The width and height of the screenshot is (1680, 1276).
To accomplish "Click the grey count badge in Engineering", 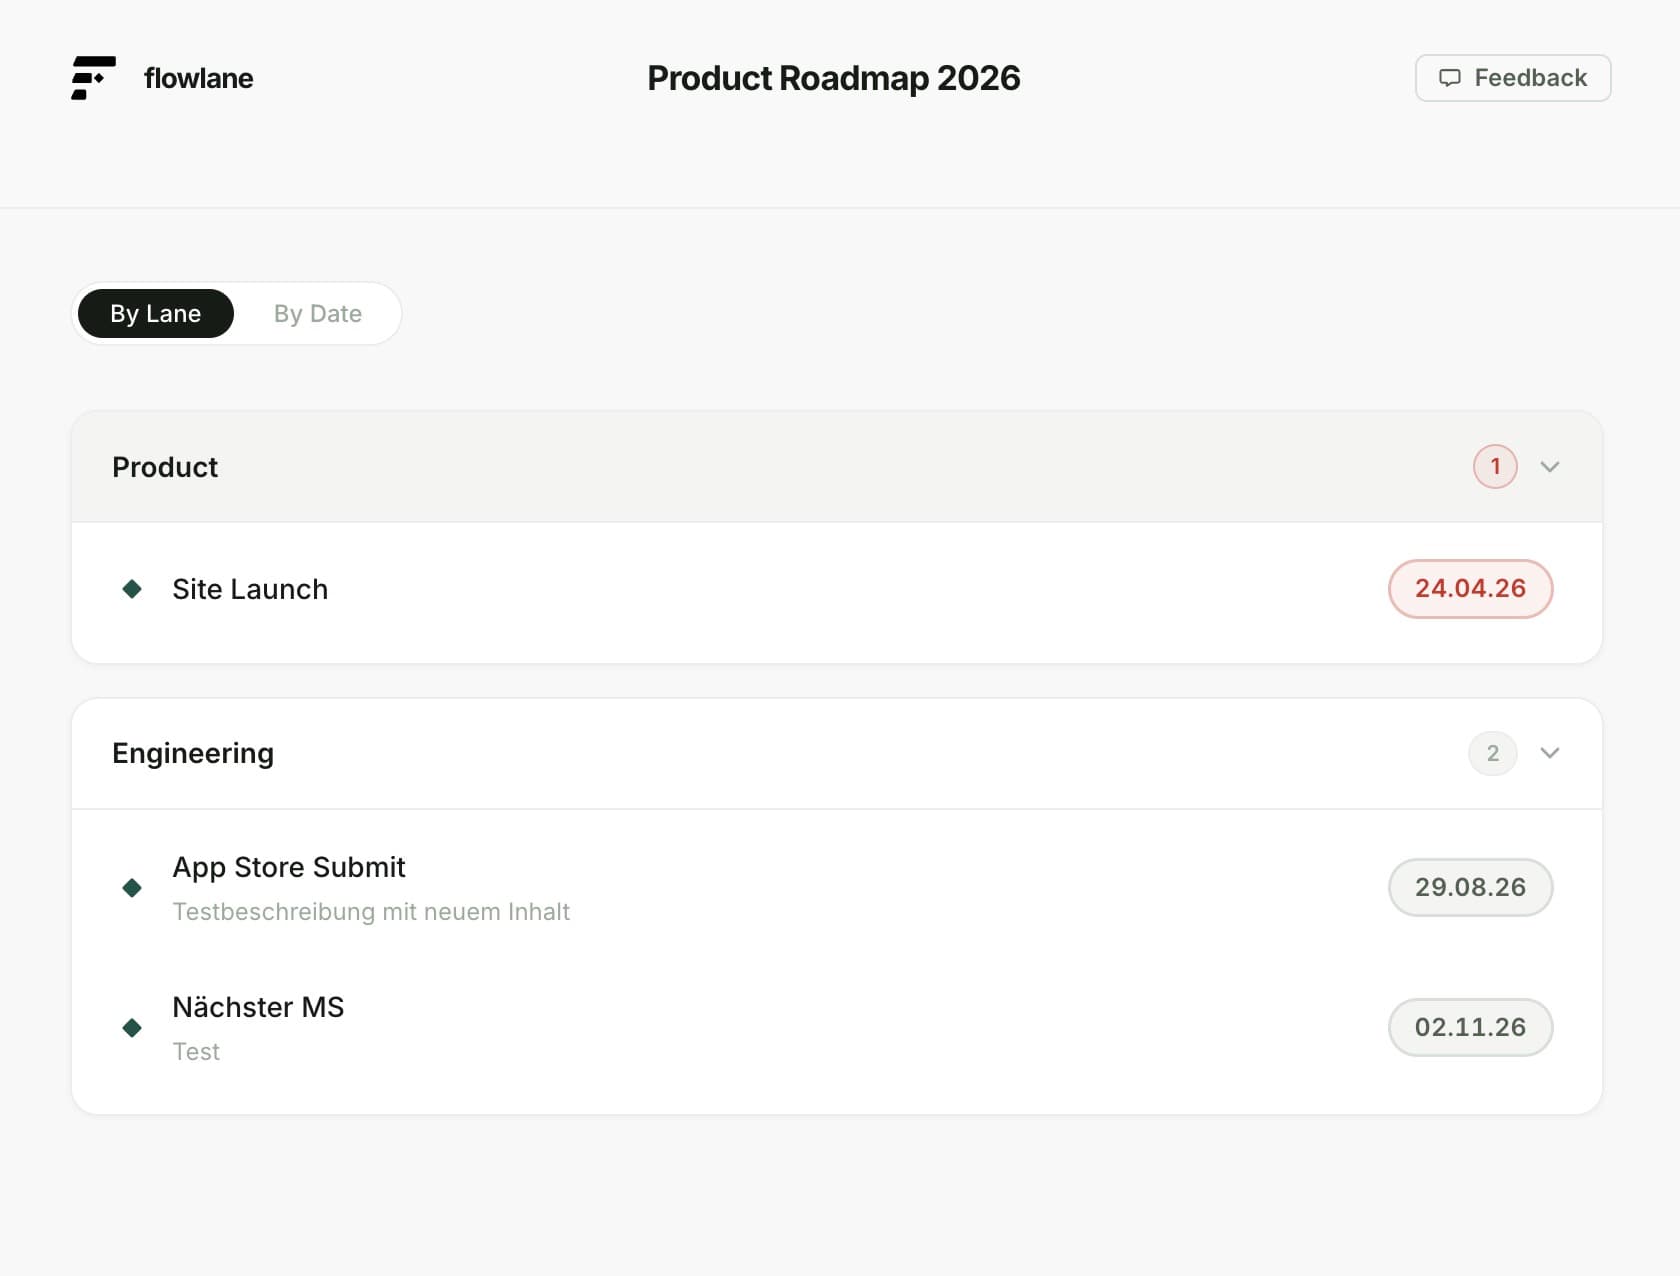I will [x=1492, y=753].
